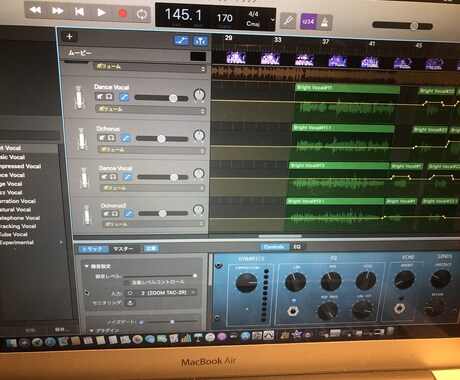Click the plus add-track button
The height and width of the screenshot is (380, 460).
tap(69, 36)
